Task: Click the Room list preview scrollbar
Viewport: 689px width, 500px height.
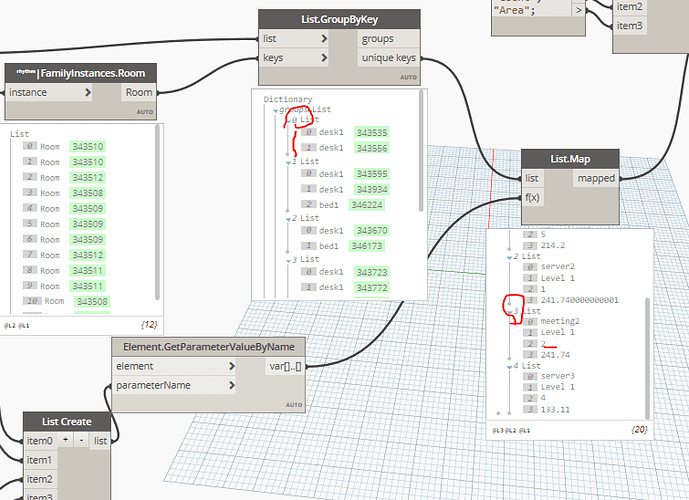Action: (x=157, y=213)
